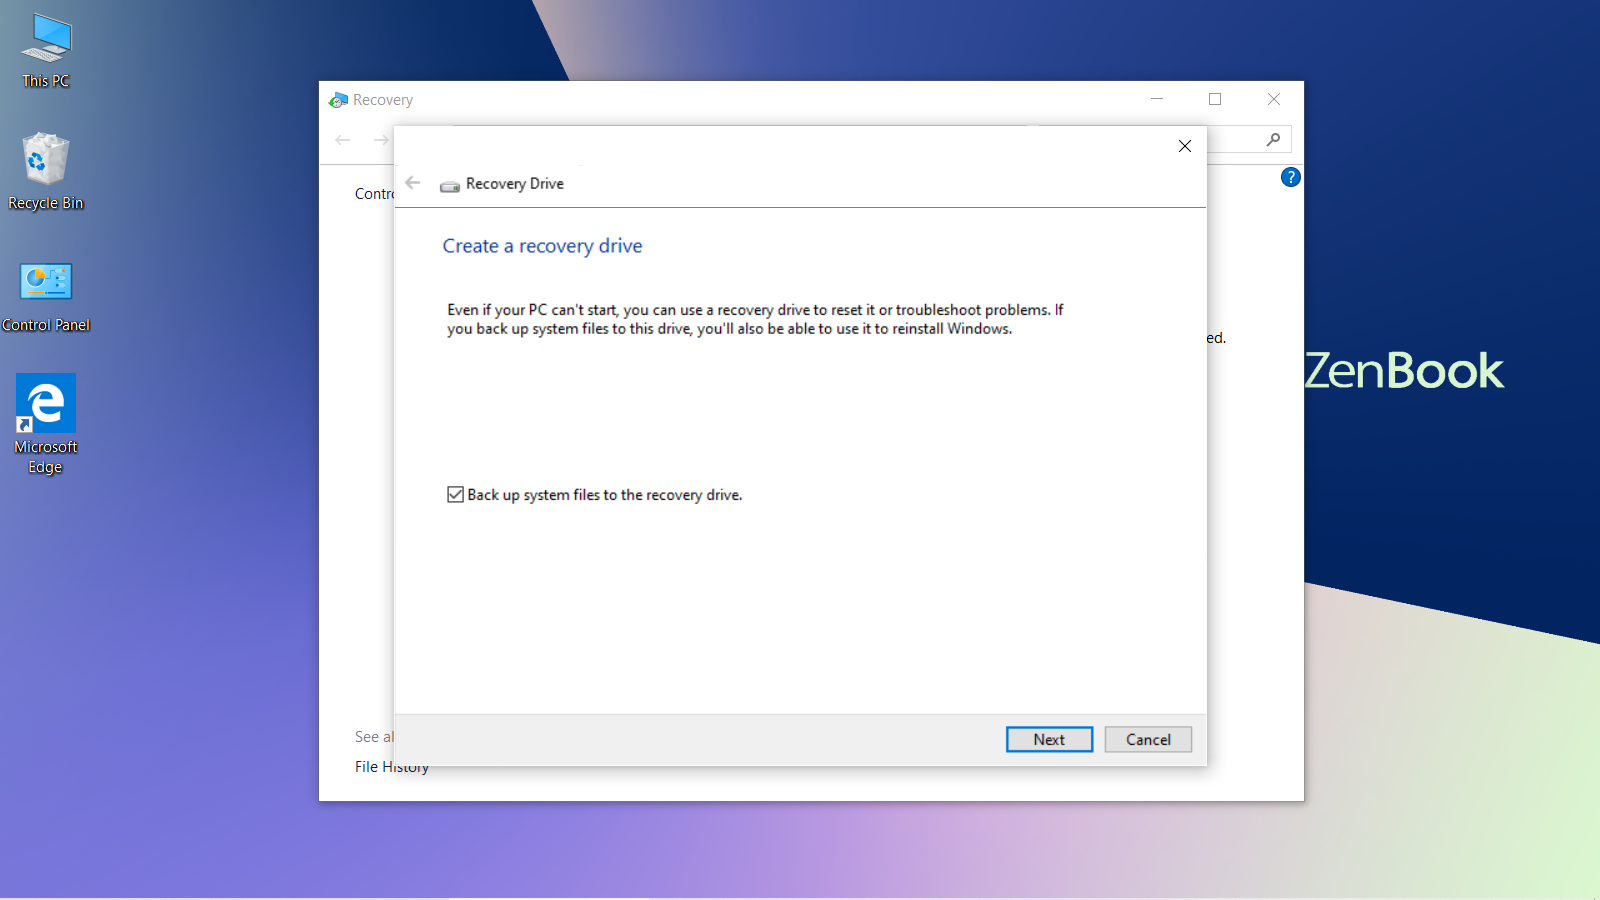Viewport: 1600px width, 900px height.
Task: Minimize the Recovery window
Action: coord(1157,99)
